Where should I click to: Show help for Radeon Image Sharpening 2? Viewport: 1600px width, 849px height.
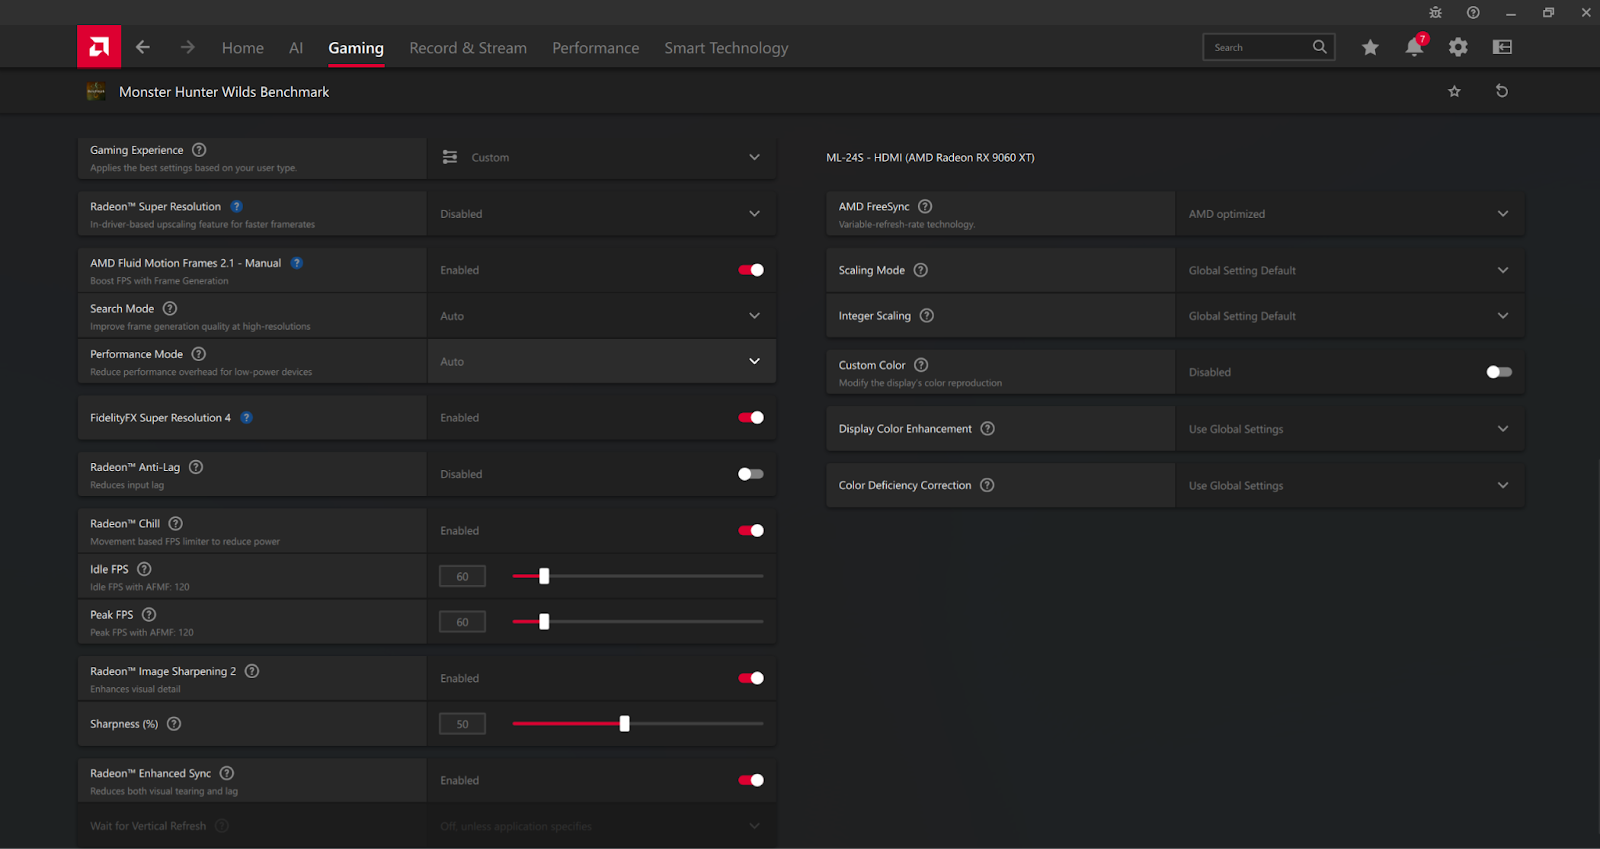point(252,671)
